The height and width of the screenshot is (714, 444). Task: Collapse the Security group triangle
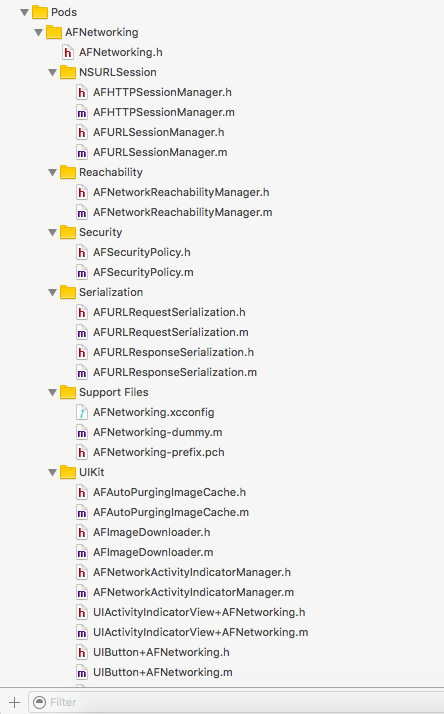(53, 233)
